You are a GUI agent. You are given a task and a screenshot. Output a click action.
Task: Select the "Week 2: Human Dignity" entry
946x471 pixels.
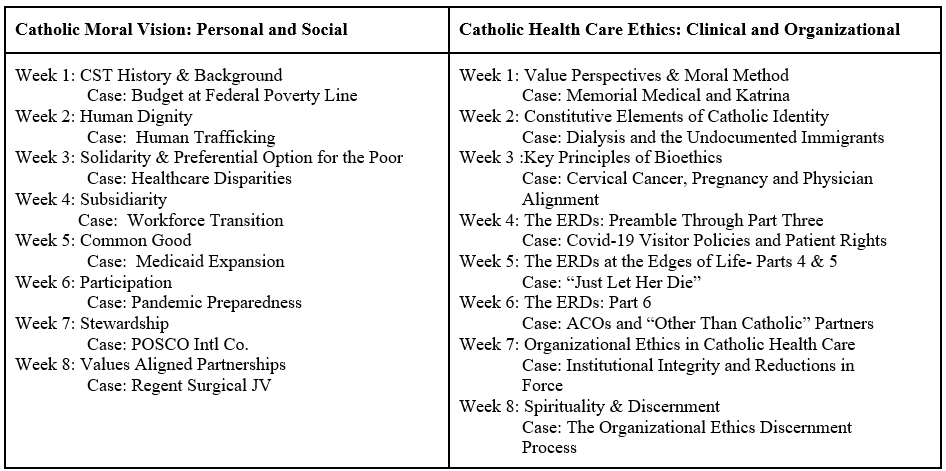92,117
